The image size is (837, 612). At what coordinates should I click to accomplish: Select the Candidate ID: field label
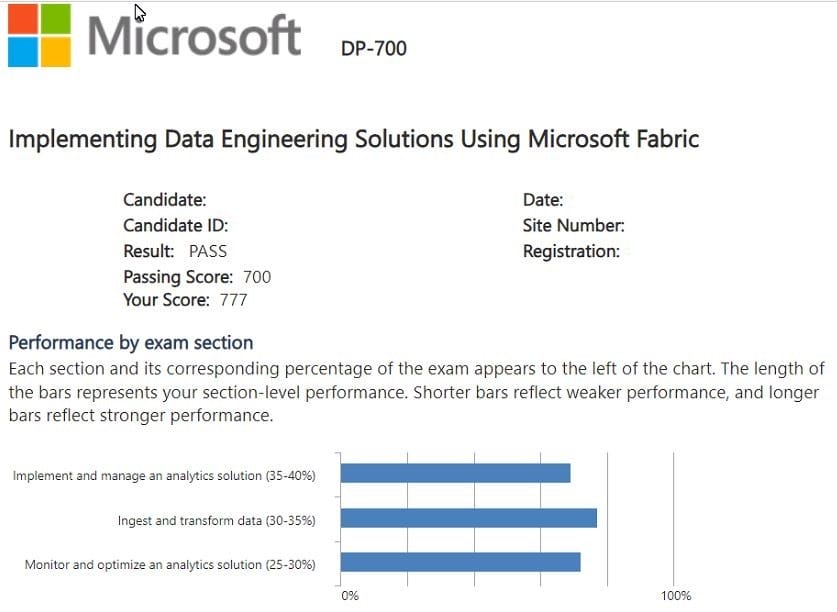pyautogui.click(x=176, y=226)
